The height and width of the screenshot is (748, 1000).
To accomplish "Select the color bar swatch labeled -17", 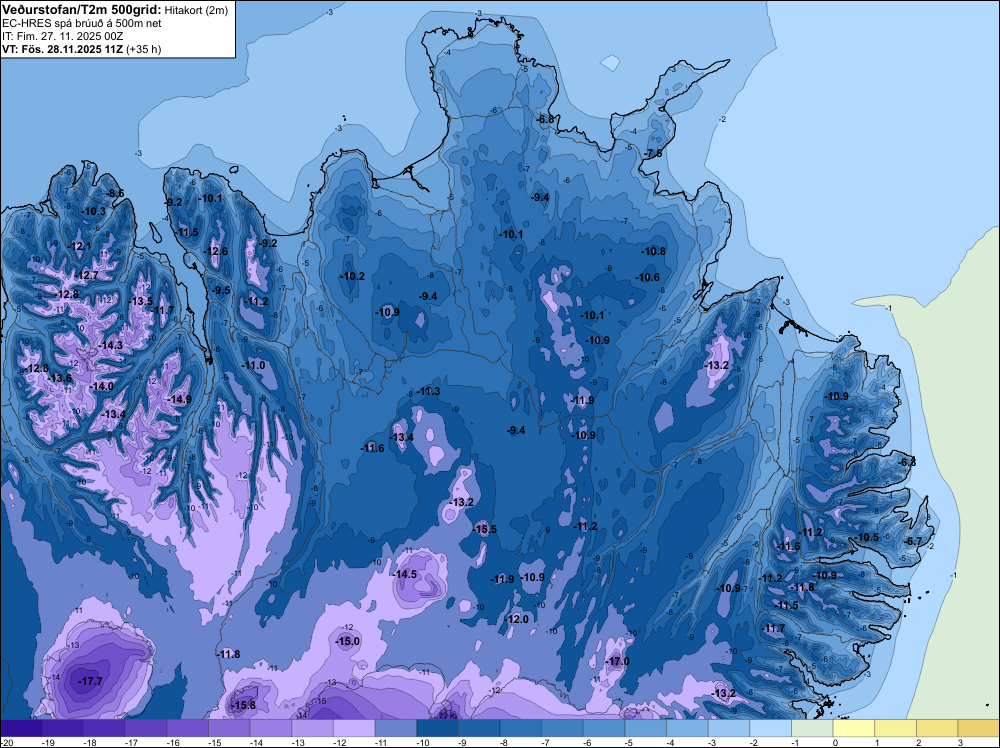I will [x=145, y=728].
